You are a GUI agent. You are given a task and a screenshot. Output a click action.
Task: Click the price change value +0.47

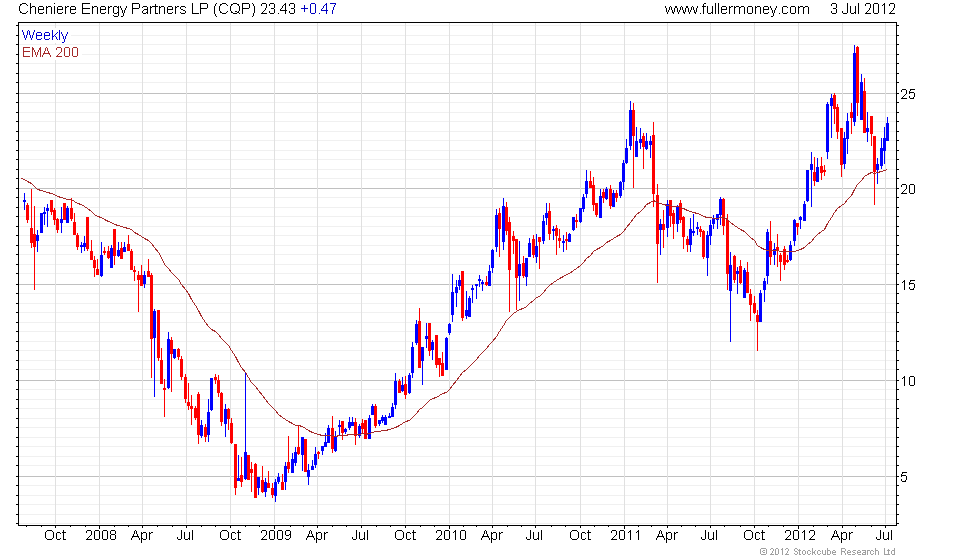[319, 9]
